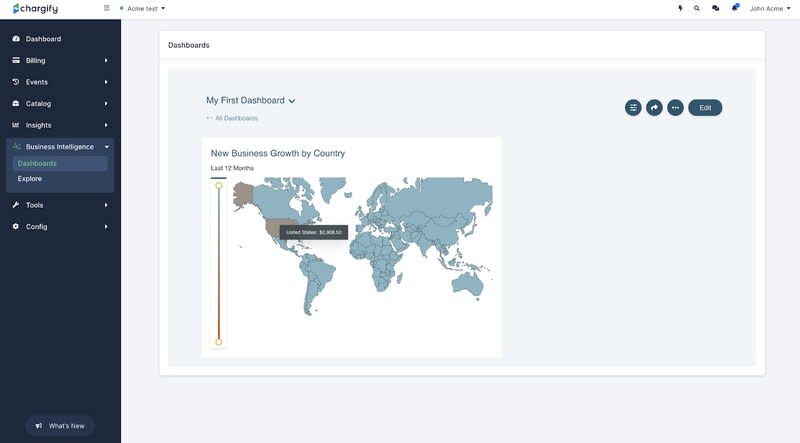Click the Tools wrench icon
The image size is (800, 443).
tap(16, 205)
